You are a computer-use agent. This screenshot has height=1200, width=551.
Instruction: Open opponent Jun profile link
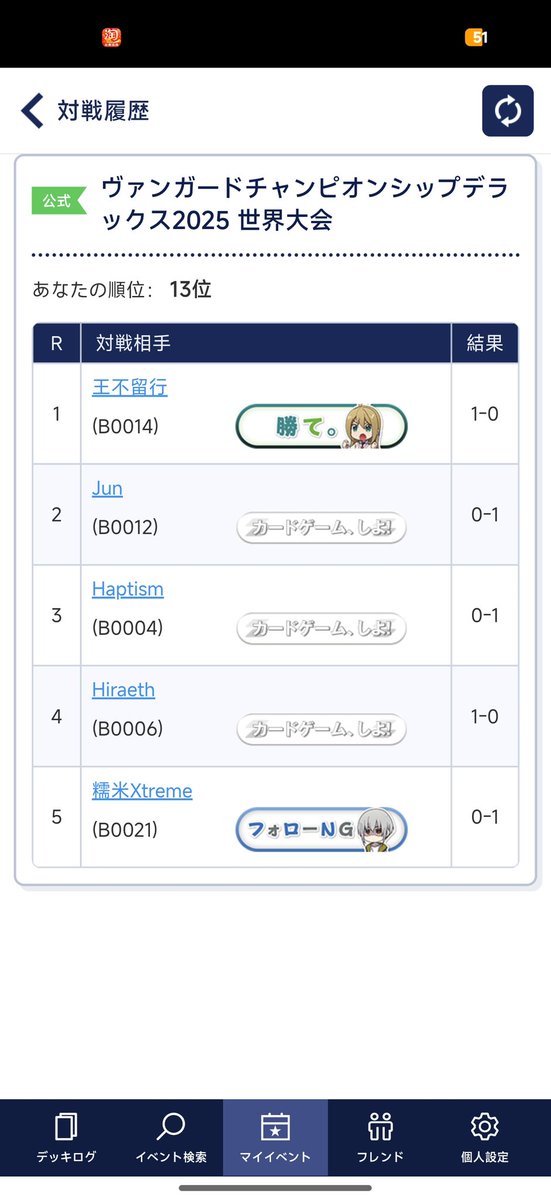(107, 488)
